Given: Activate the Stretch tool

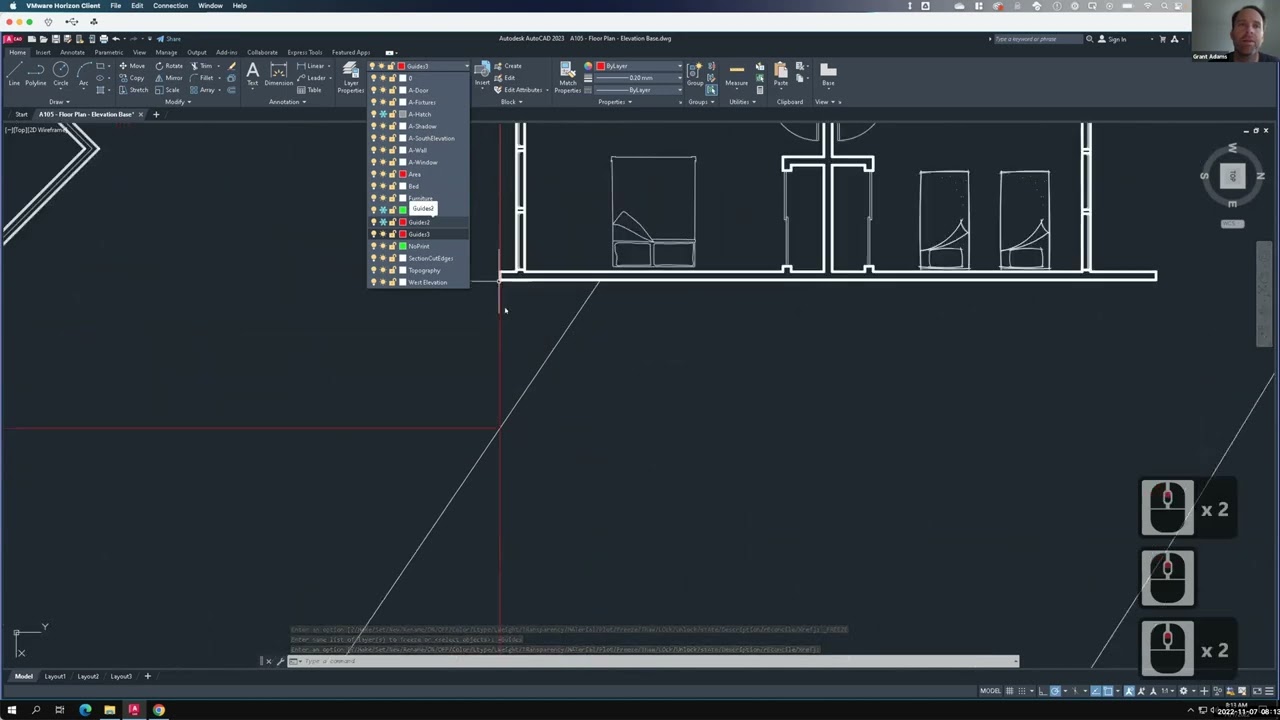Looking at the screenshot, I should (134, 90).
